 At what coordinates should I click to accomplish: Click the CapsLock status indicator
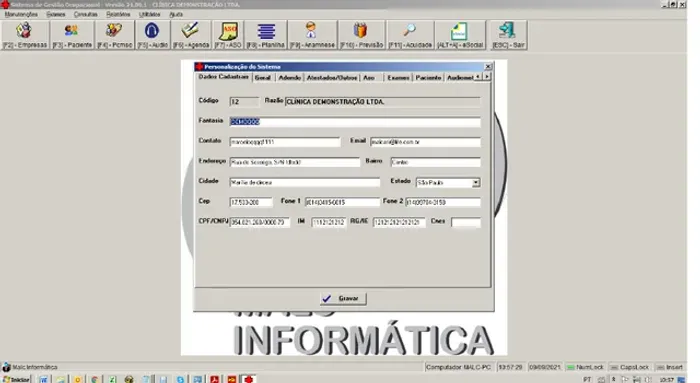point(630,367)
